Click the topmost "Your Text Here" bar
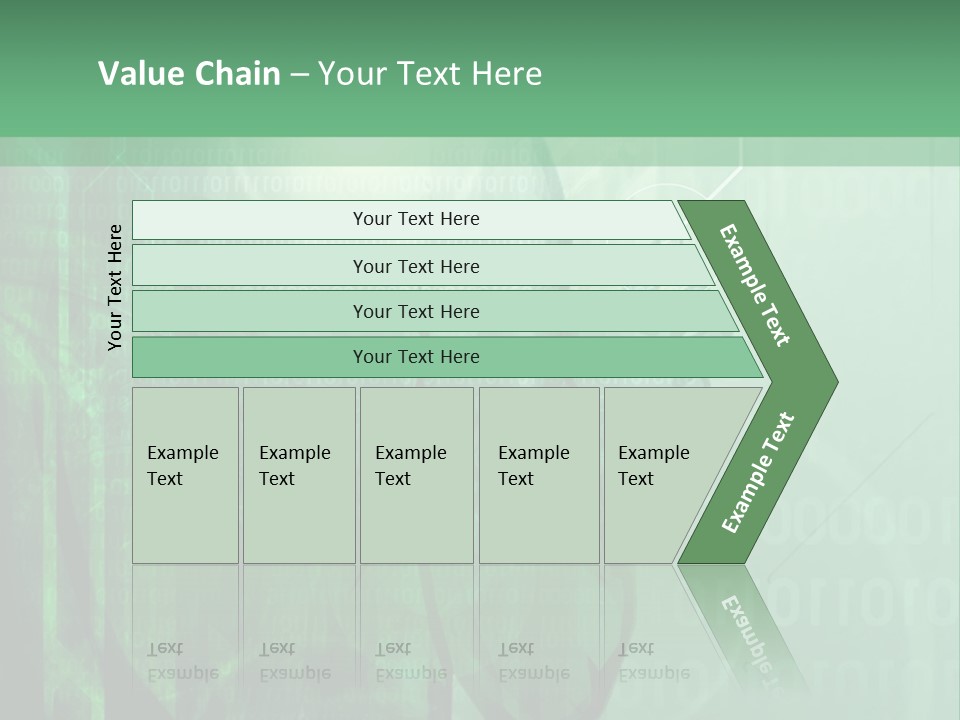Screen dimensions: 960x720 tap(415, 219)
